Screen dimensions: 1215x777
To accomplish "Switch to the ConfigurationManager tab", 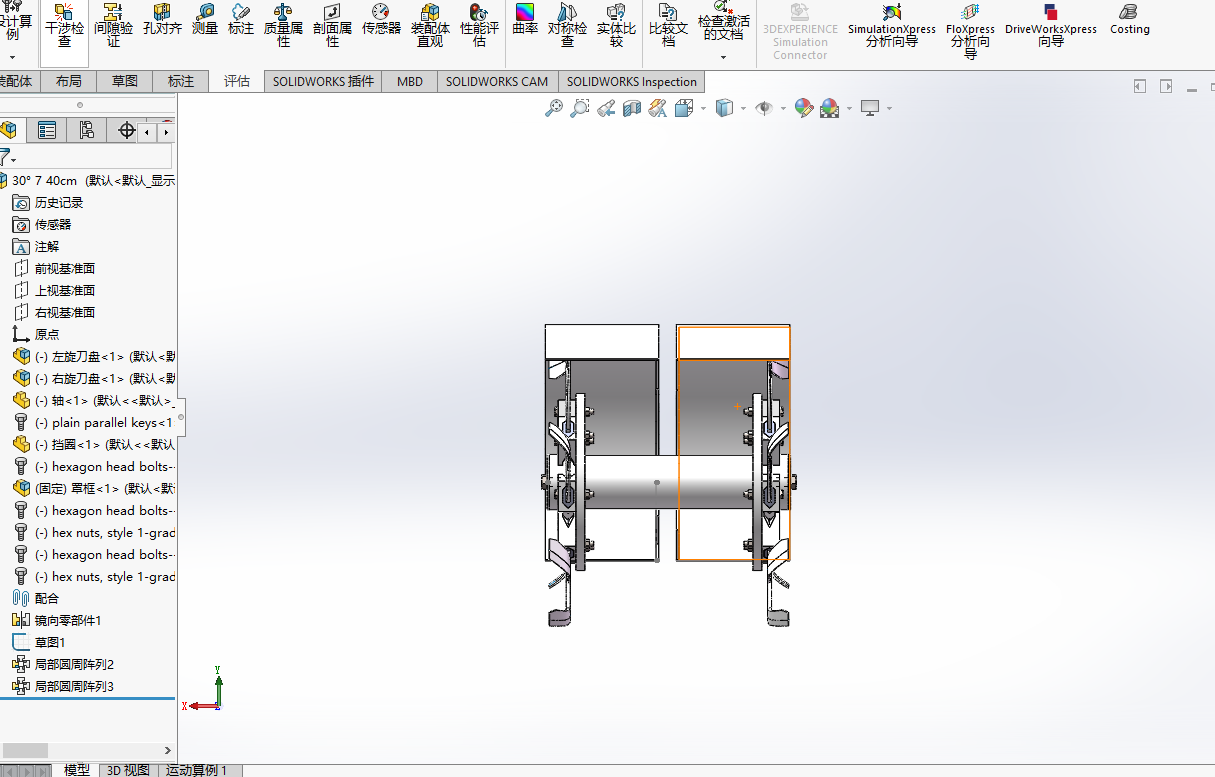I will pos(87,130).
